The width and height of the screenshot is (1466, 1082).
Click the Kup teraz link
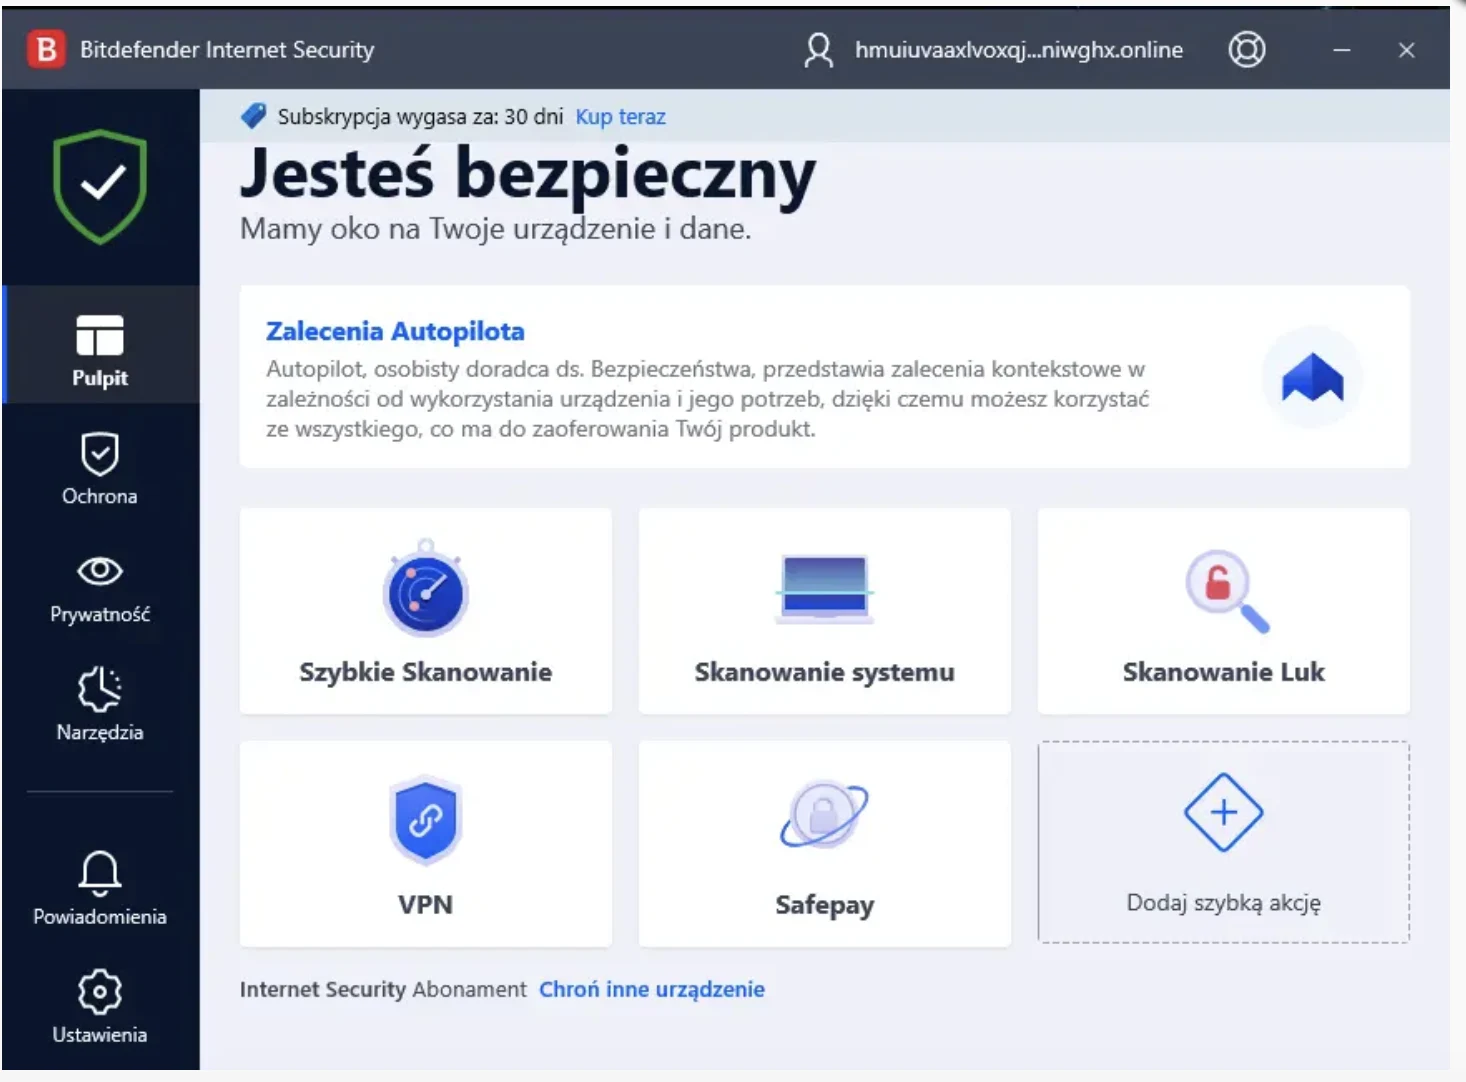[620, 117]
